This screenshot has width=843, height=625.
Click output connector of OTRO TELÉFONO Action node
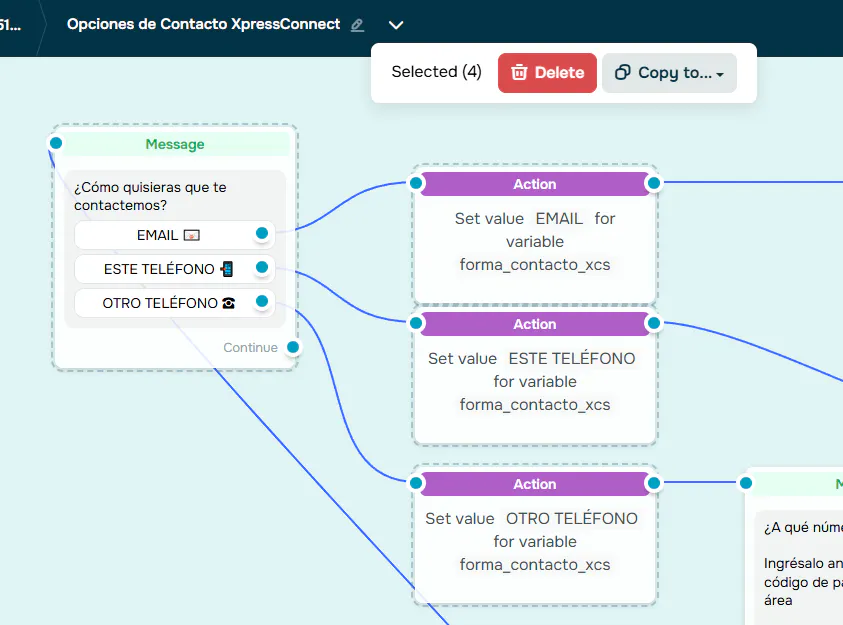coord(654,483)
